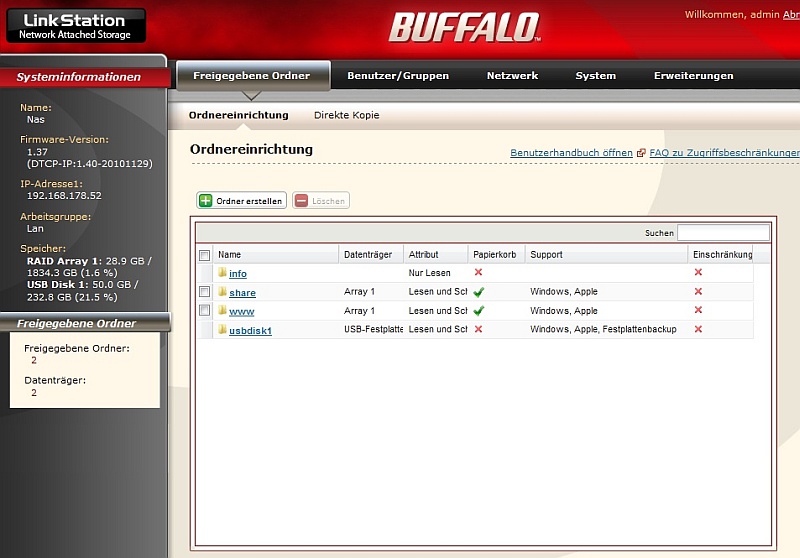800x558 pixels.
Task: Tick the checkbox for the share folder
Action: coord(205,292)
